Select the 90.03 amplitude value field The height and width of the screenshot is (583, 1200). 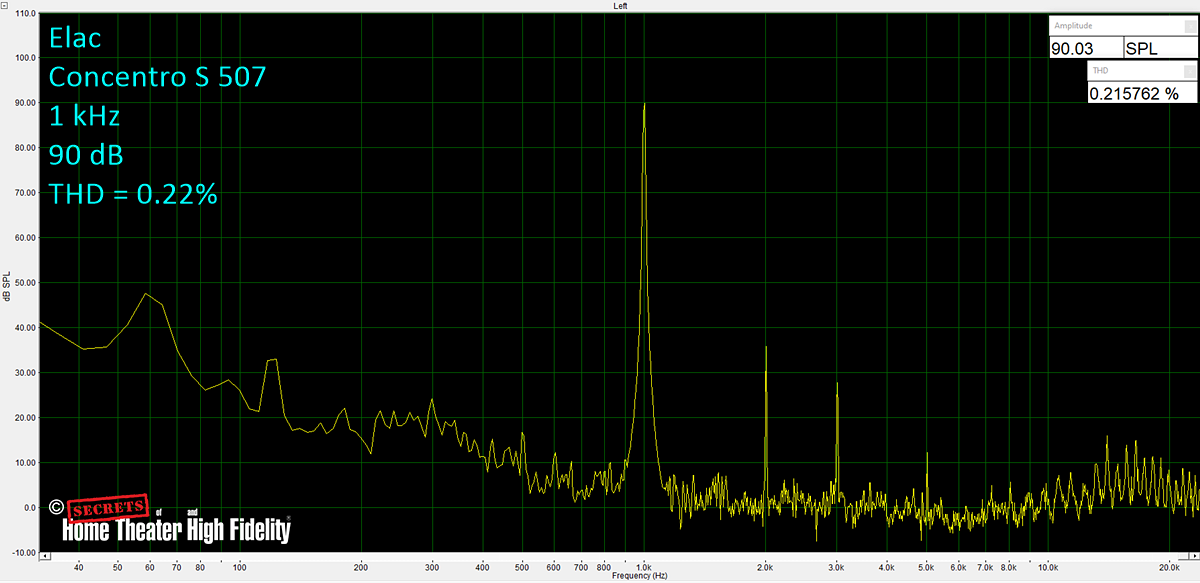(x=1084, y=48)
